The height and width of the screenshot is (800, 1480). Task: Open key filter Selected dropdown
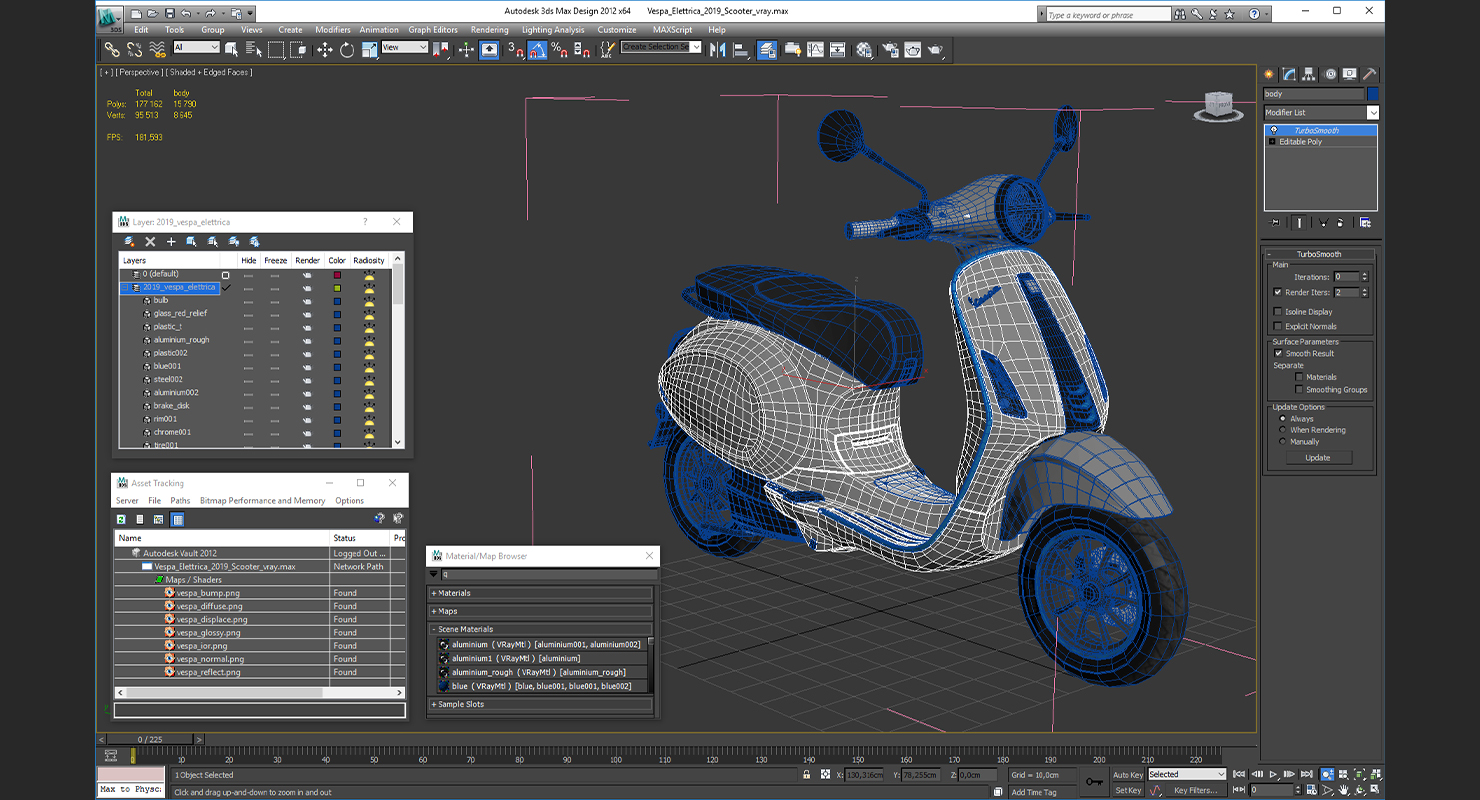click(x=1186, y=774)
